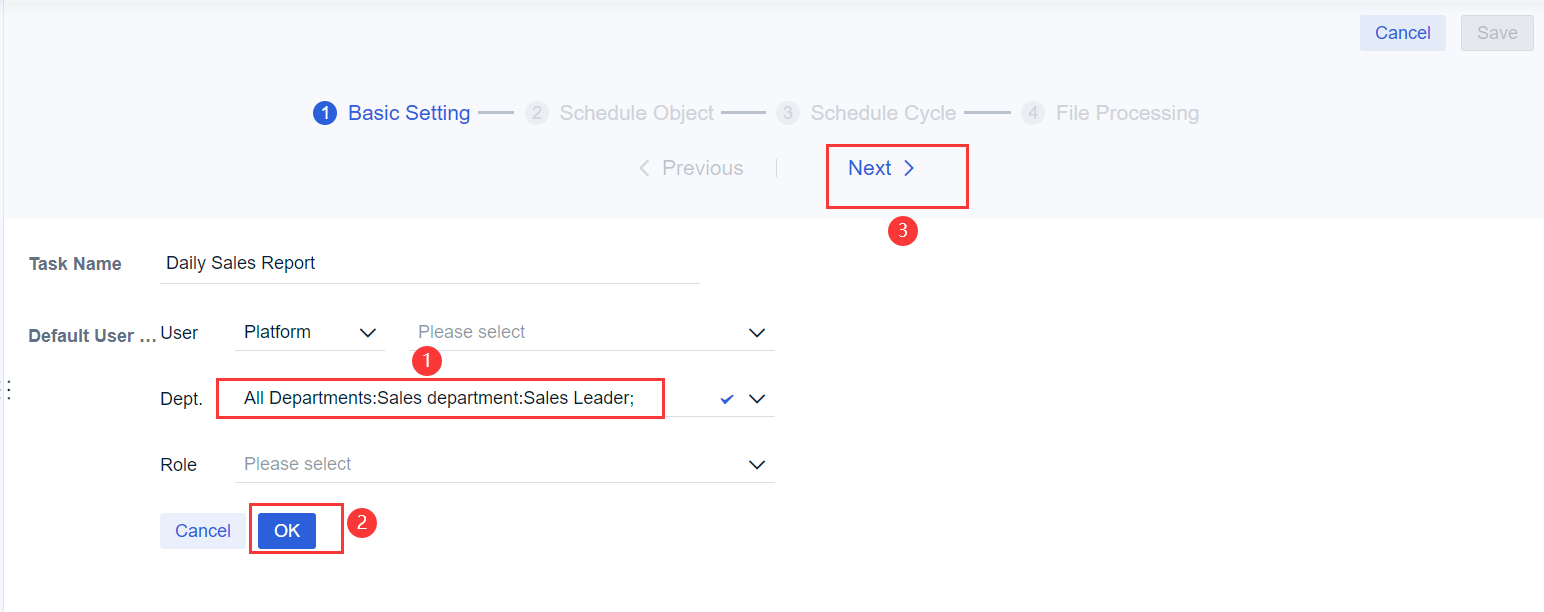The height and width of the screenshot is (612, 1544).
Task: Click red badge numbered 3
Action: tap(901, 231)
